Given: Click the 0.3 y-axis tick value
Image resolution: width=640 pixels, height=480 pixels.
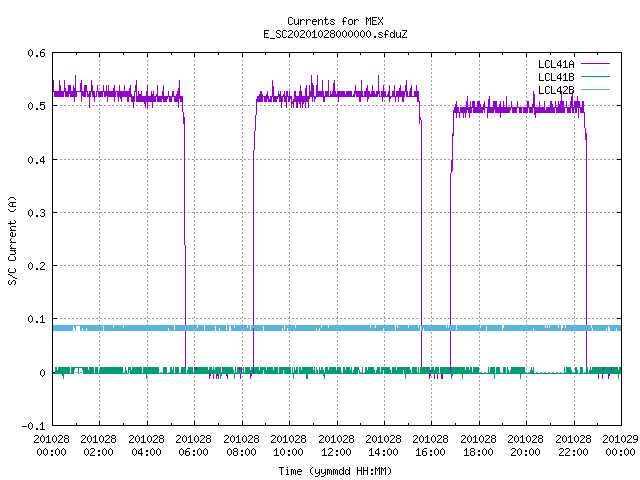Looking at the screenshot, I should pyautogui.click(x=36, y=213).
